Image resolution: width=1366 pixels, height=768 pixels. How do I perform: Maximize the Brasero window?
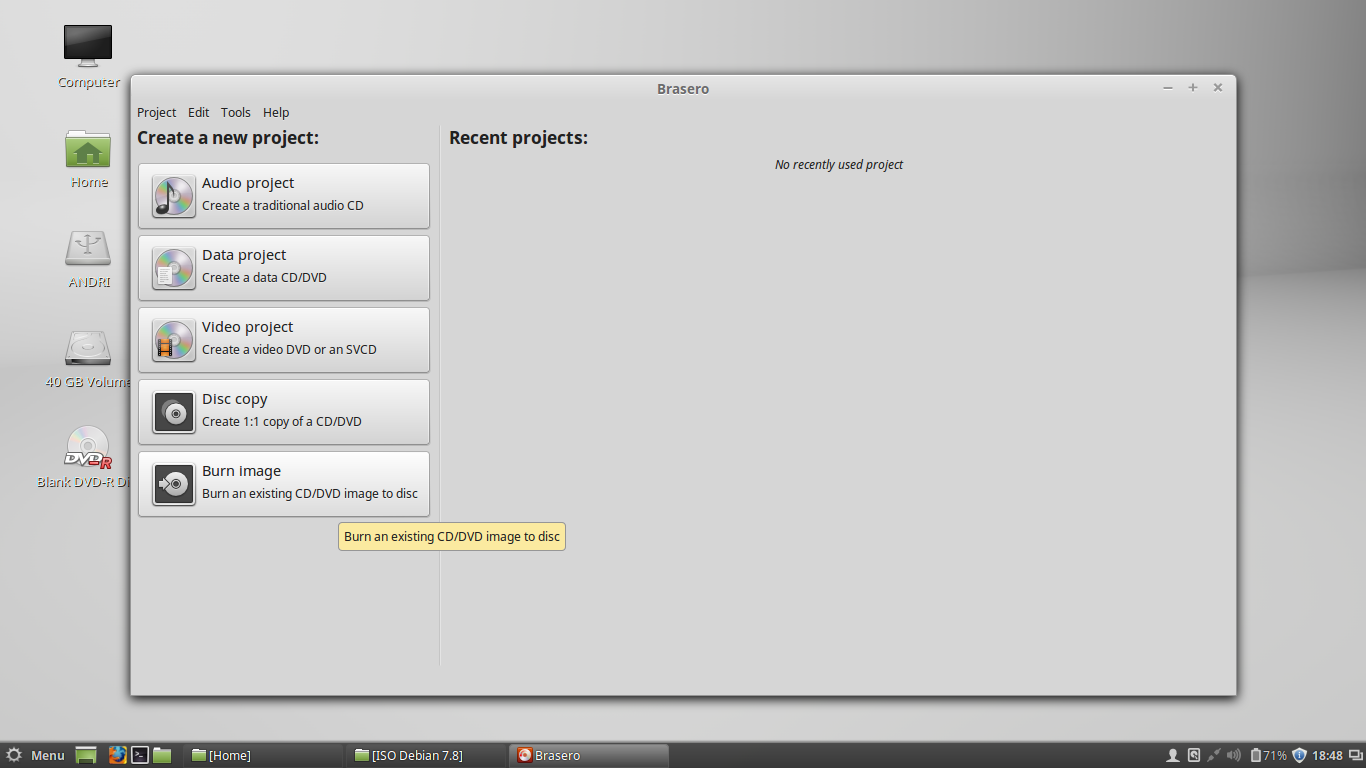[x=1193, y=88]
